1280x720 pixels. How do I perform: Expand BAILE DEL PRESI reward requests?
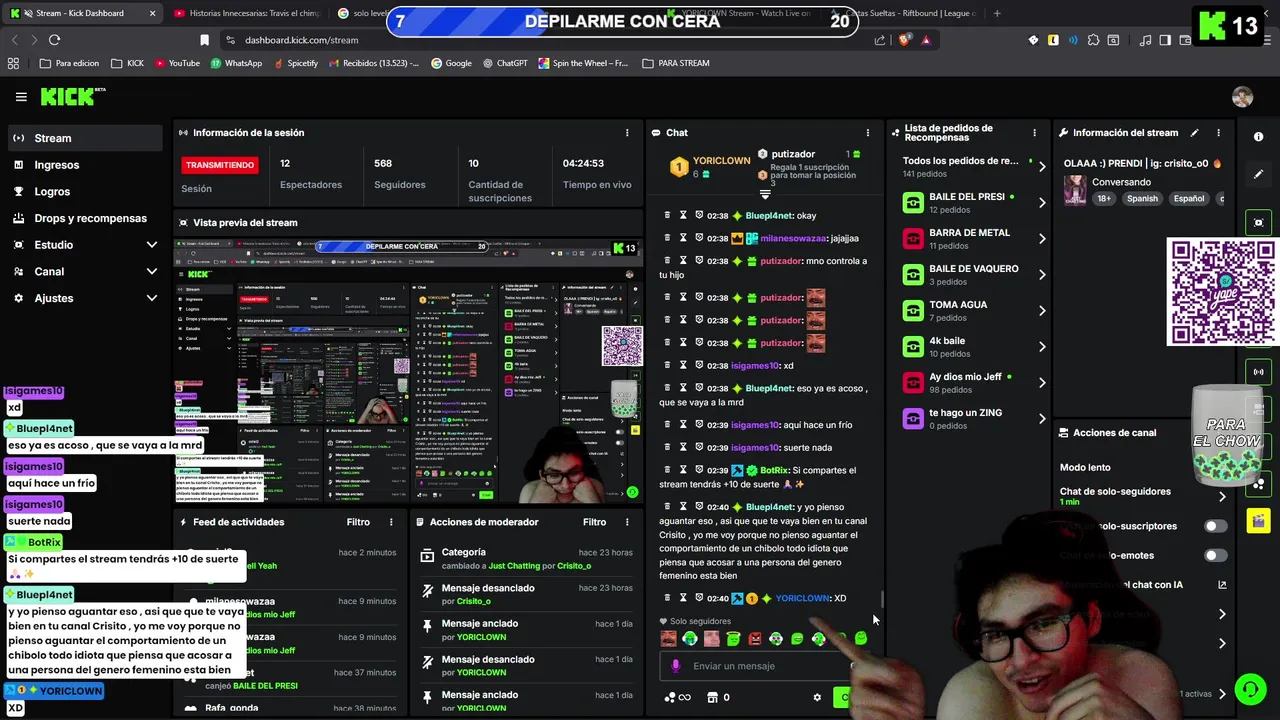coord(1041,203)
